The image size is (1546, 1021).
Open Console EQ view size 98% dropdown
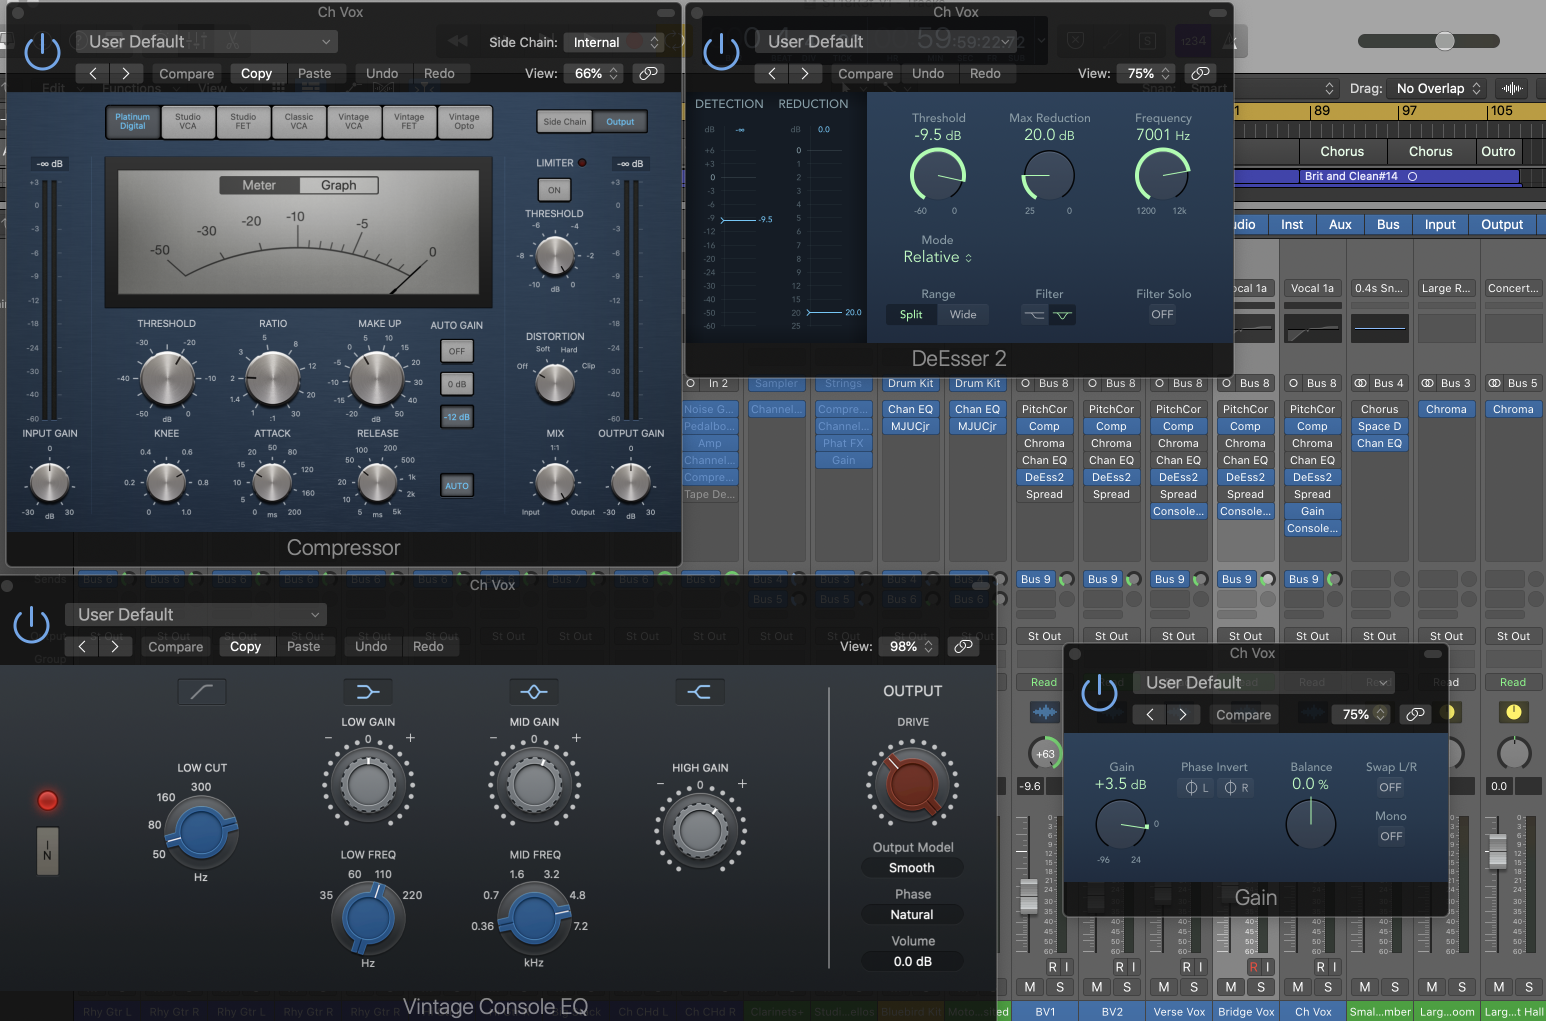click(x=909, y=646)
